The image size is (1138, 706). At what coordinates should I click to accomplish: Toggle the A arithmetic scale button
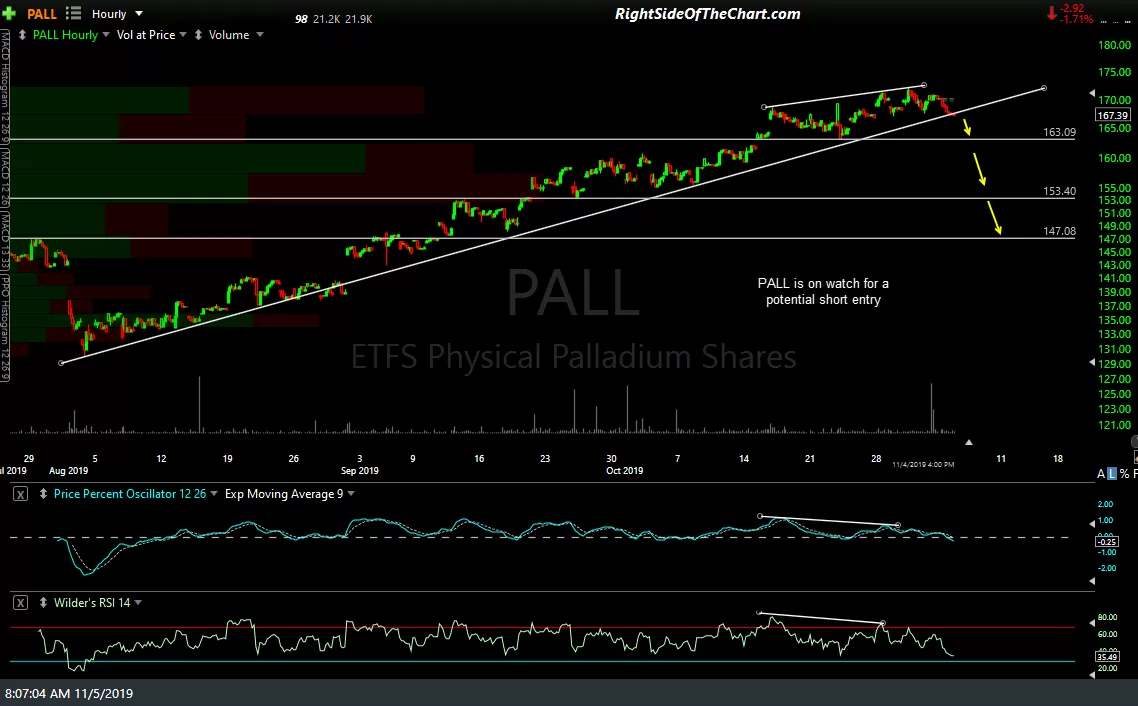point(1101,474)
